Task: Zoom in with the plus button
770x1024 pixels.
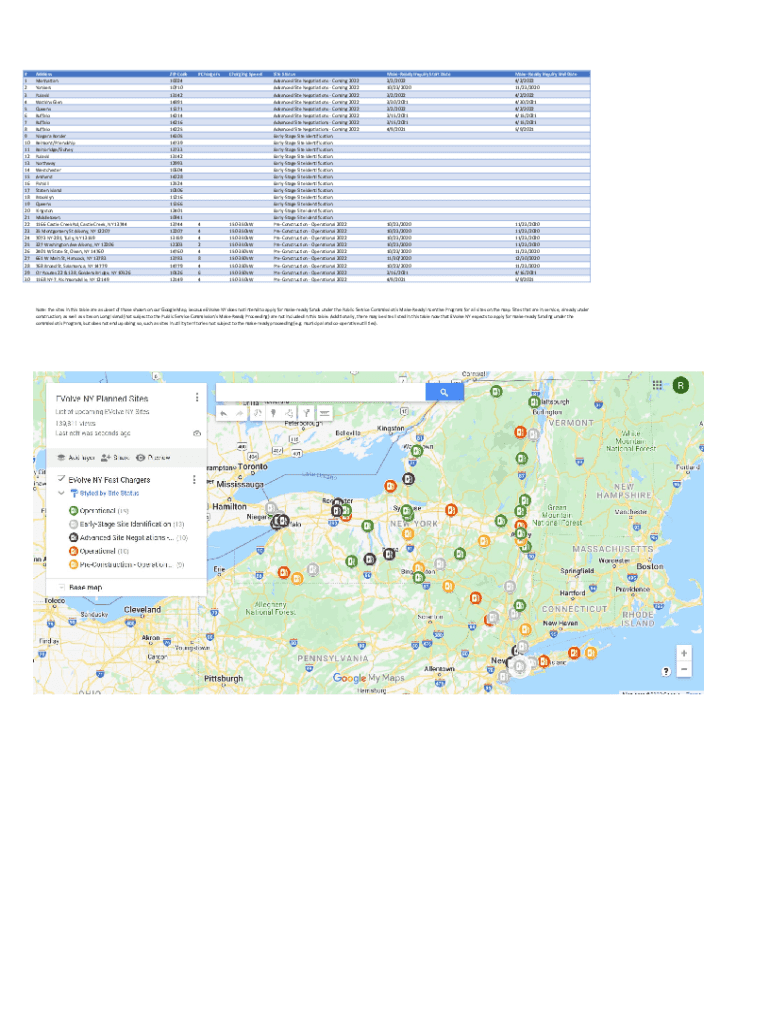Action: (x=683, y=652)
